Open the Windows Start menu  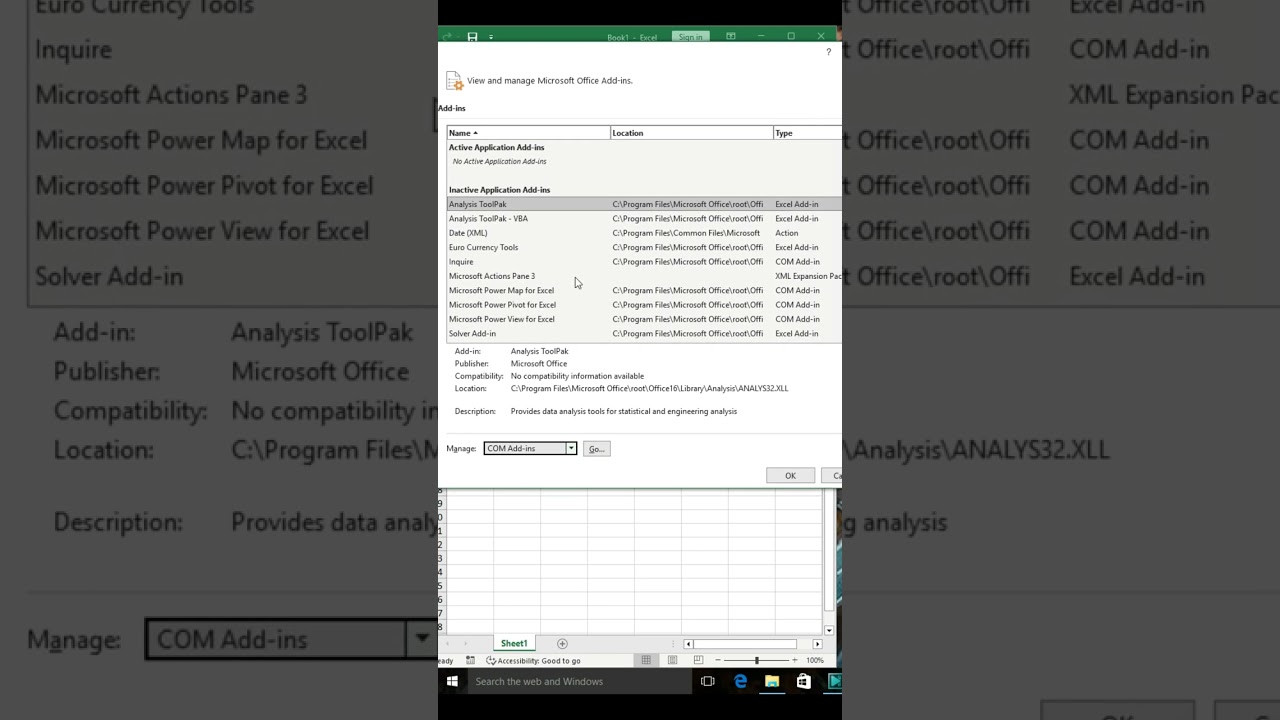tap(452, 682)
